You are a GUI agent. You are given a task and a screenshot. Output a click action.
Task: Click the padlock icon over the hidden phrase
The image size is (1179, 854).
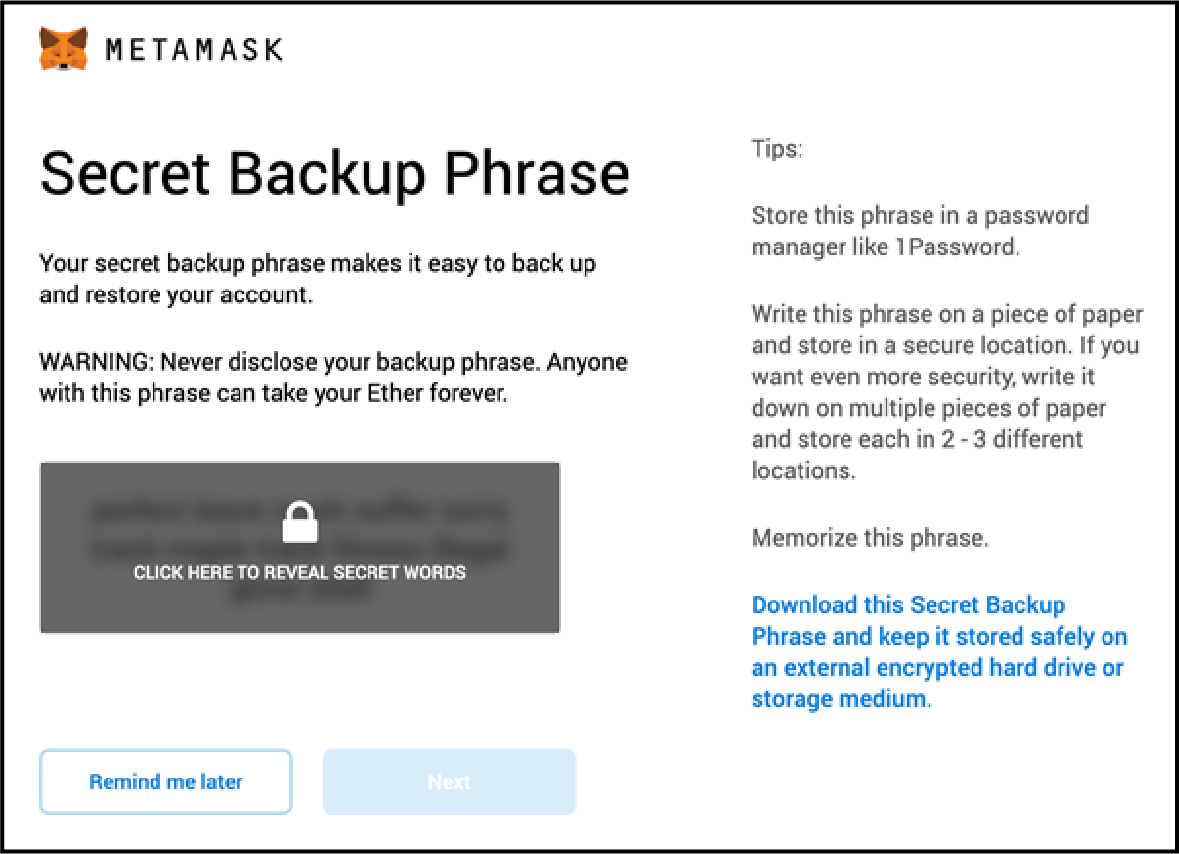[x=300, y=522]
